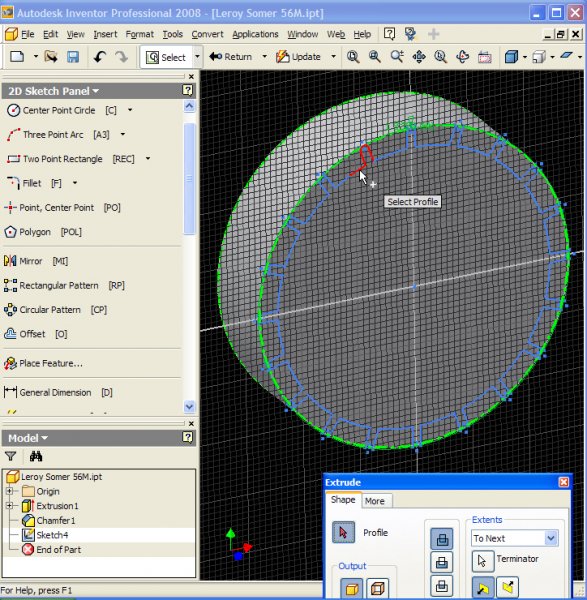Click the Update button
This screenshot has width=587, height=600.
click(x=299, y=57)
